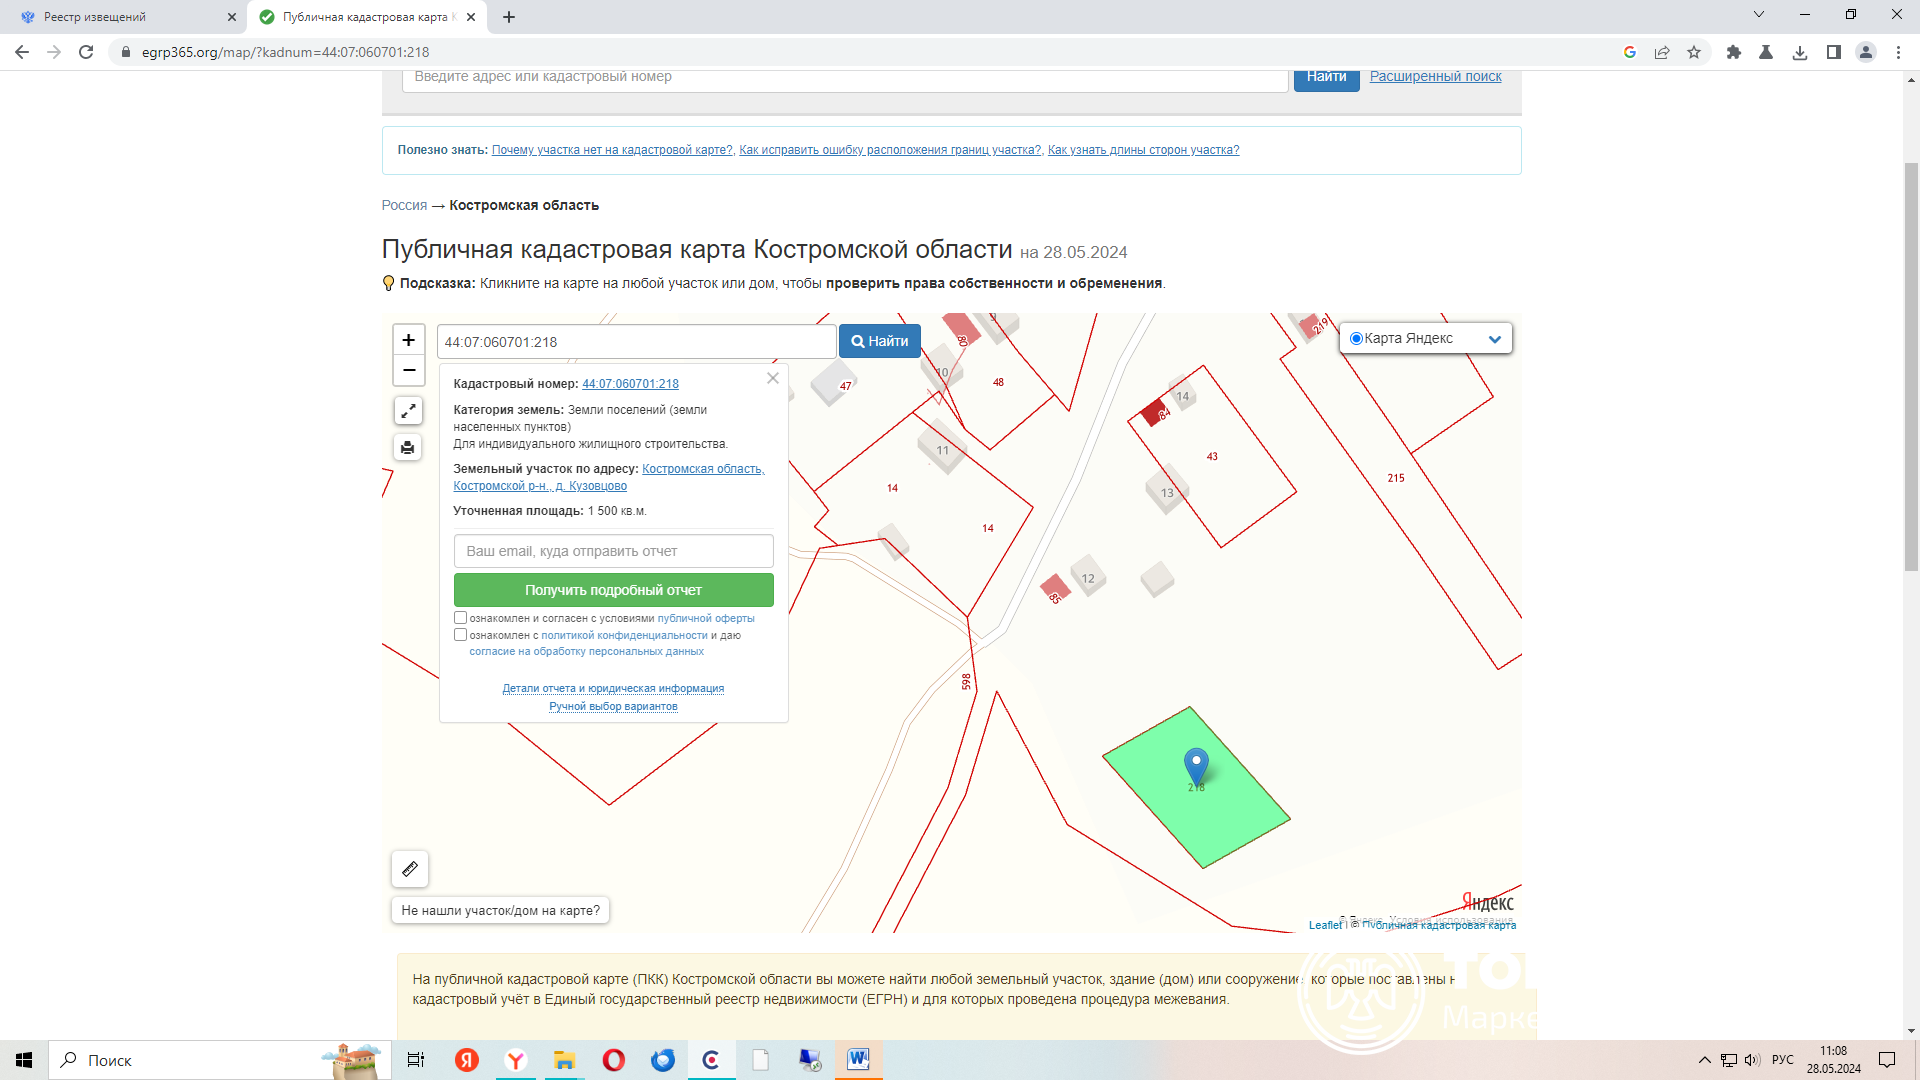1920x1080 pixels.
Task: Select the Карта Яндекс radio button
Action: tap(1356, 339)
